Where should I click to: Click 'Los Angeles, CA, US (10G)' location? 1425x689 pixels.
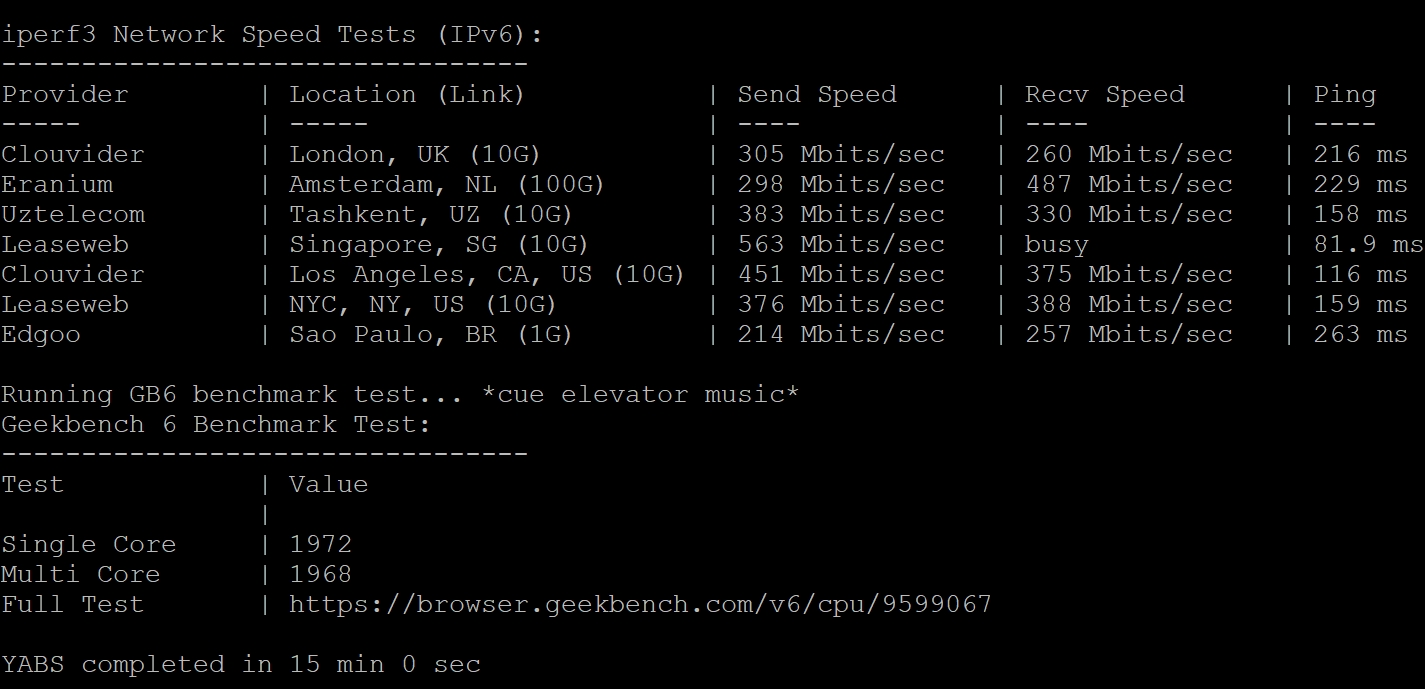(x=487, y=274)
